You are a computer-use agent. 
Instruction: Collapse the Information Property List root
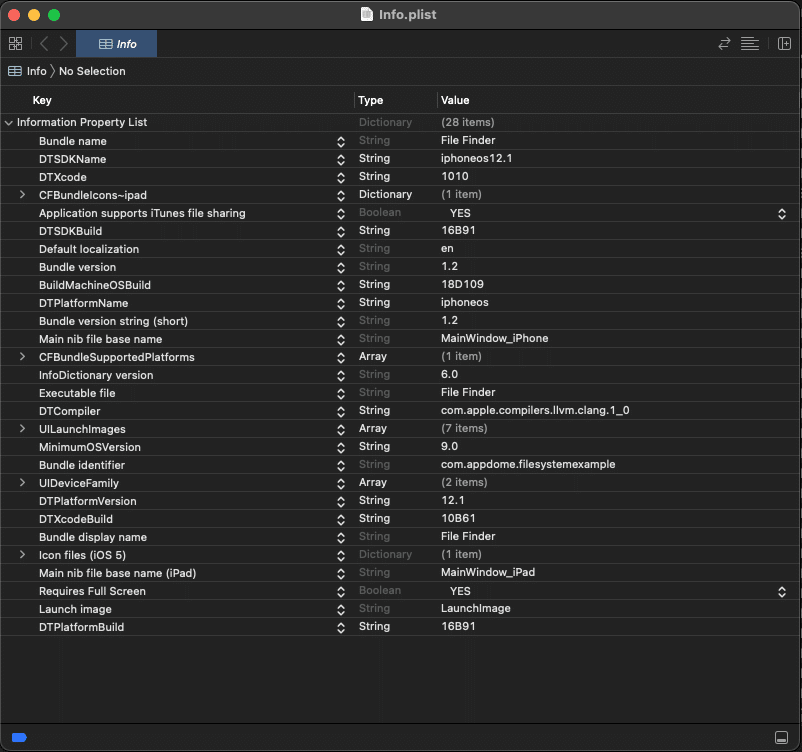(9, 123)
